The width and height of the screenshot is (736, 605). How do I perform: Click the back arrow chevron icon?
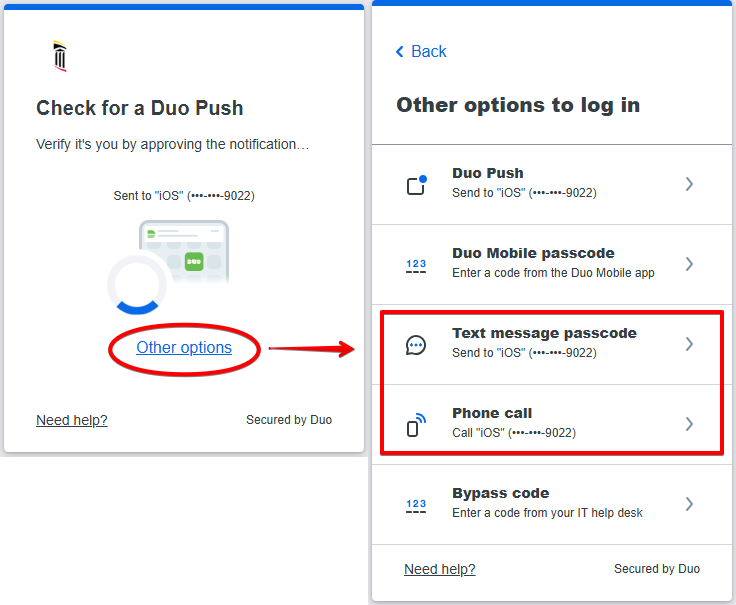click(400, 52)
